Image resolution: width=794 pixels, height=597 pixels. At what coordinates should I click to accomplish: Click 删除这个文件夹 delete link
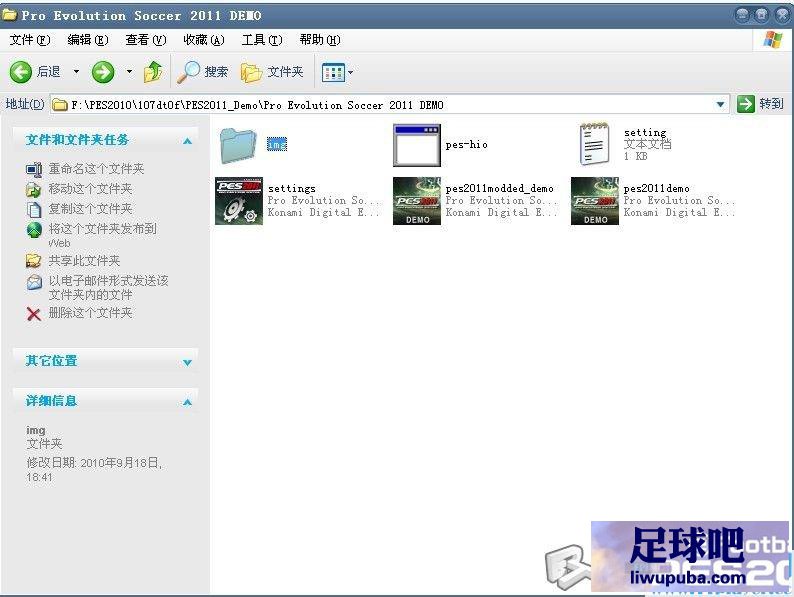90,313
